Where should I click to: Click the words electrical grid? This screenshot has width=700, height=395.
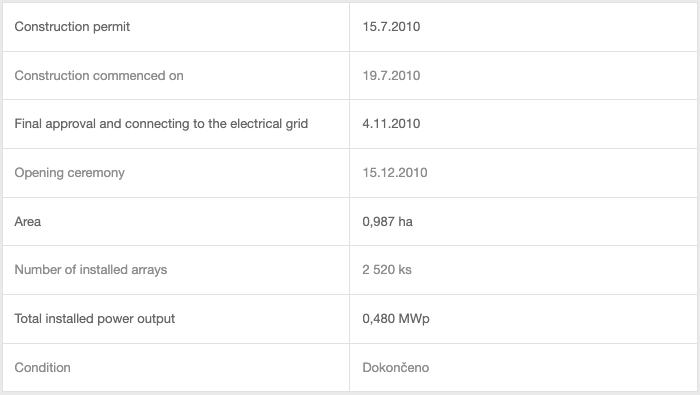269,124
